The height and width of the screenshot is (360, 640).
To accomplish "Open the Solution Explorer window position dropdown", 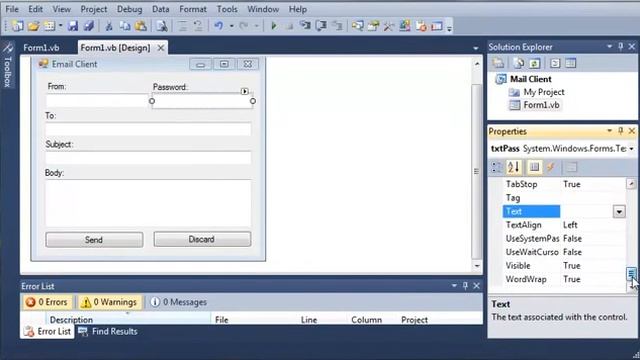I will click(609, 47).
